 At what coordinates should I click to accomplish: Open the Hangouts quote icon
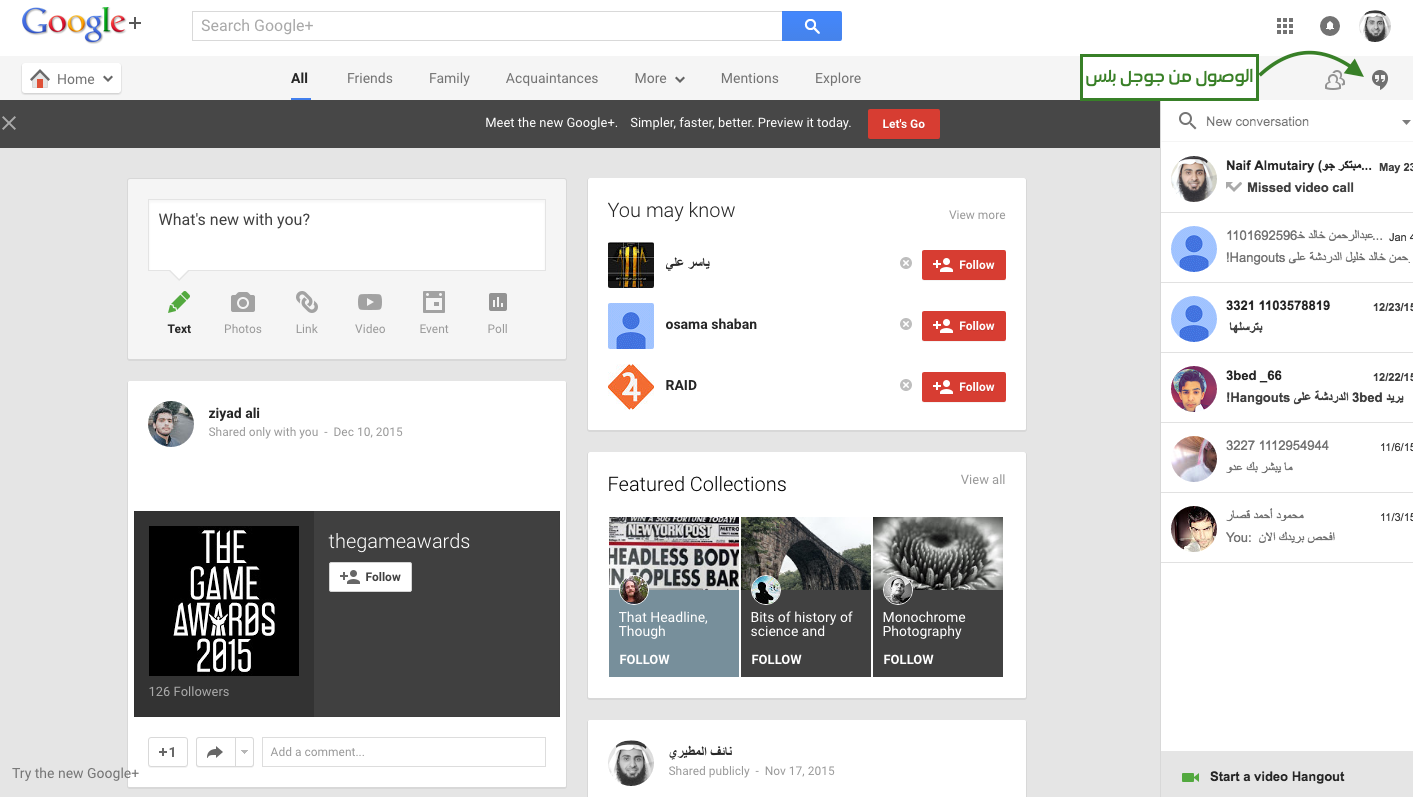(x=1380, y=79)
